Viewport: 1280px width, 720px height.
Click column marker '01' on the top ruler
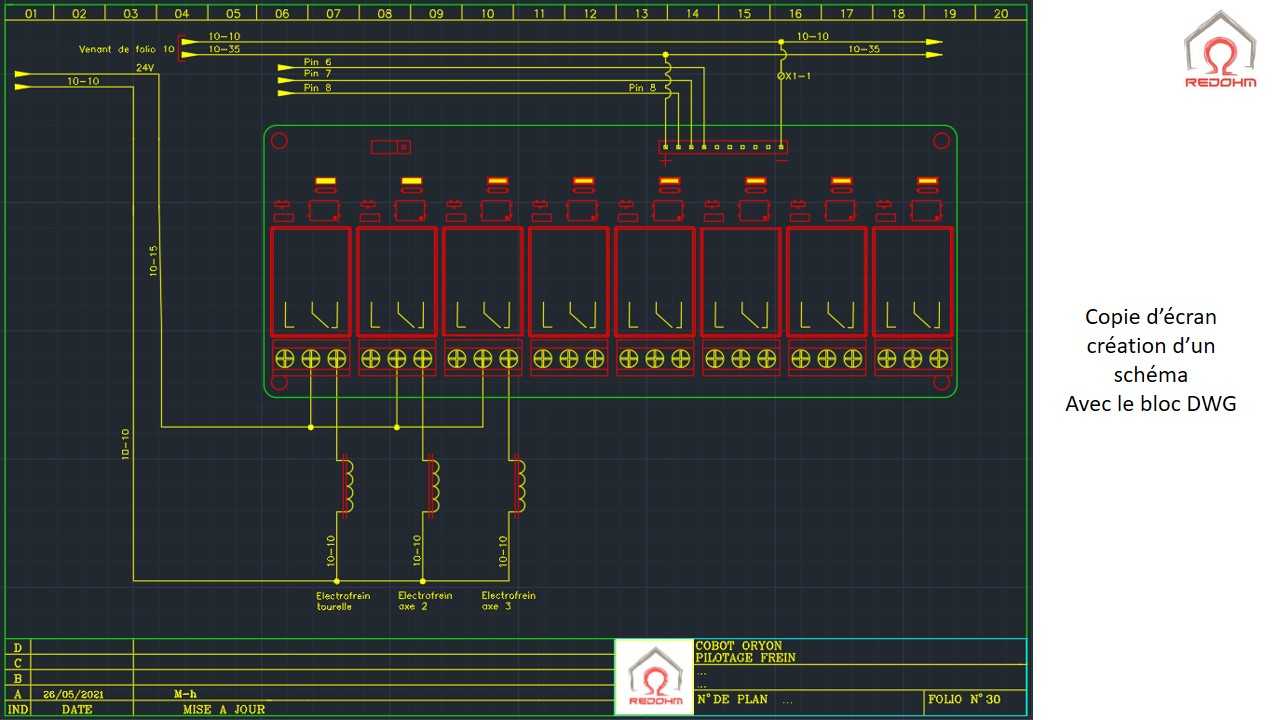(30, 14)
